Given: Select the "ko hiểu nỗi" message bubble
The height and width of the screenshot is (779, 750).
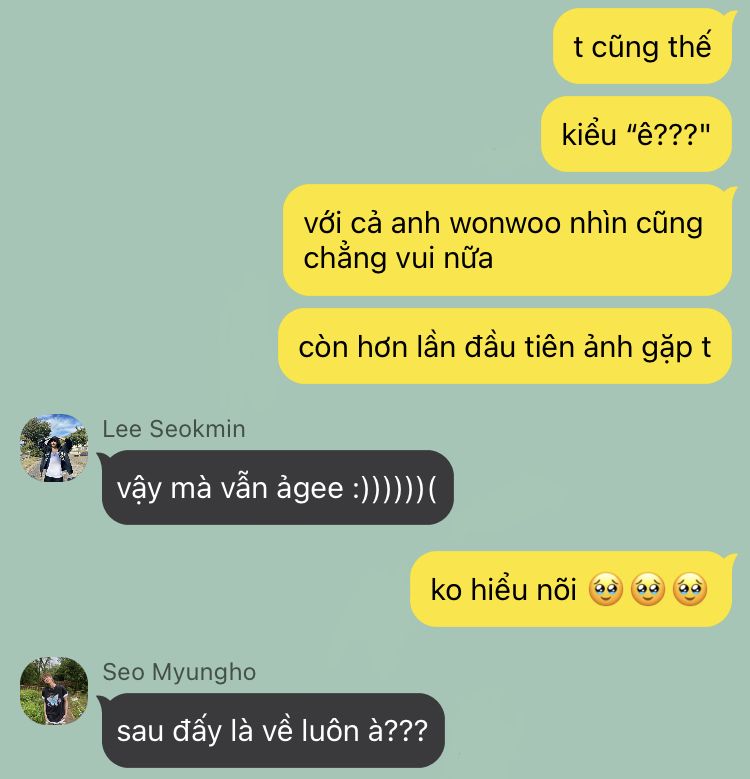Looking at the screenshot, I should click(x=571, y=589).
